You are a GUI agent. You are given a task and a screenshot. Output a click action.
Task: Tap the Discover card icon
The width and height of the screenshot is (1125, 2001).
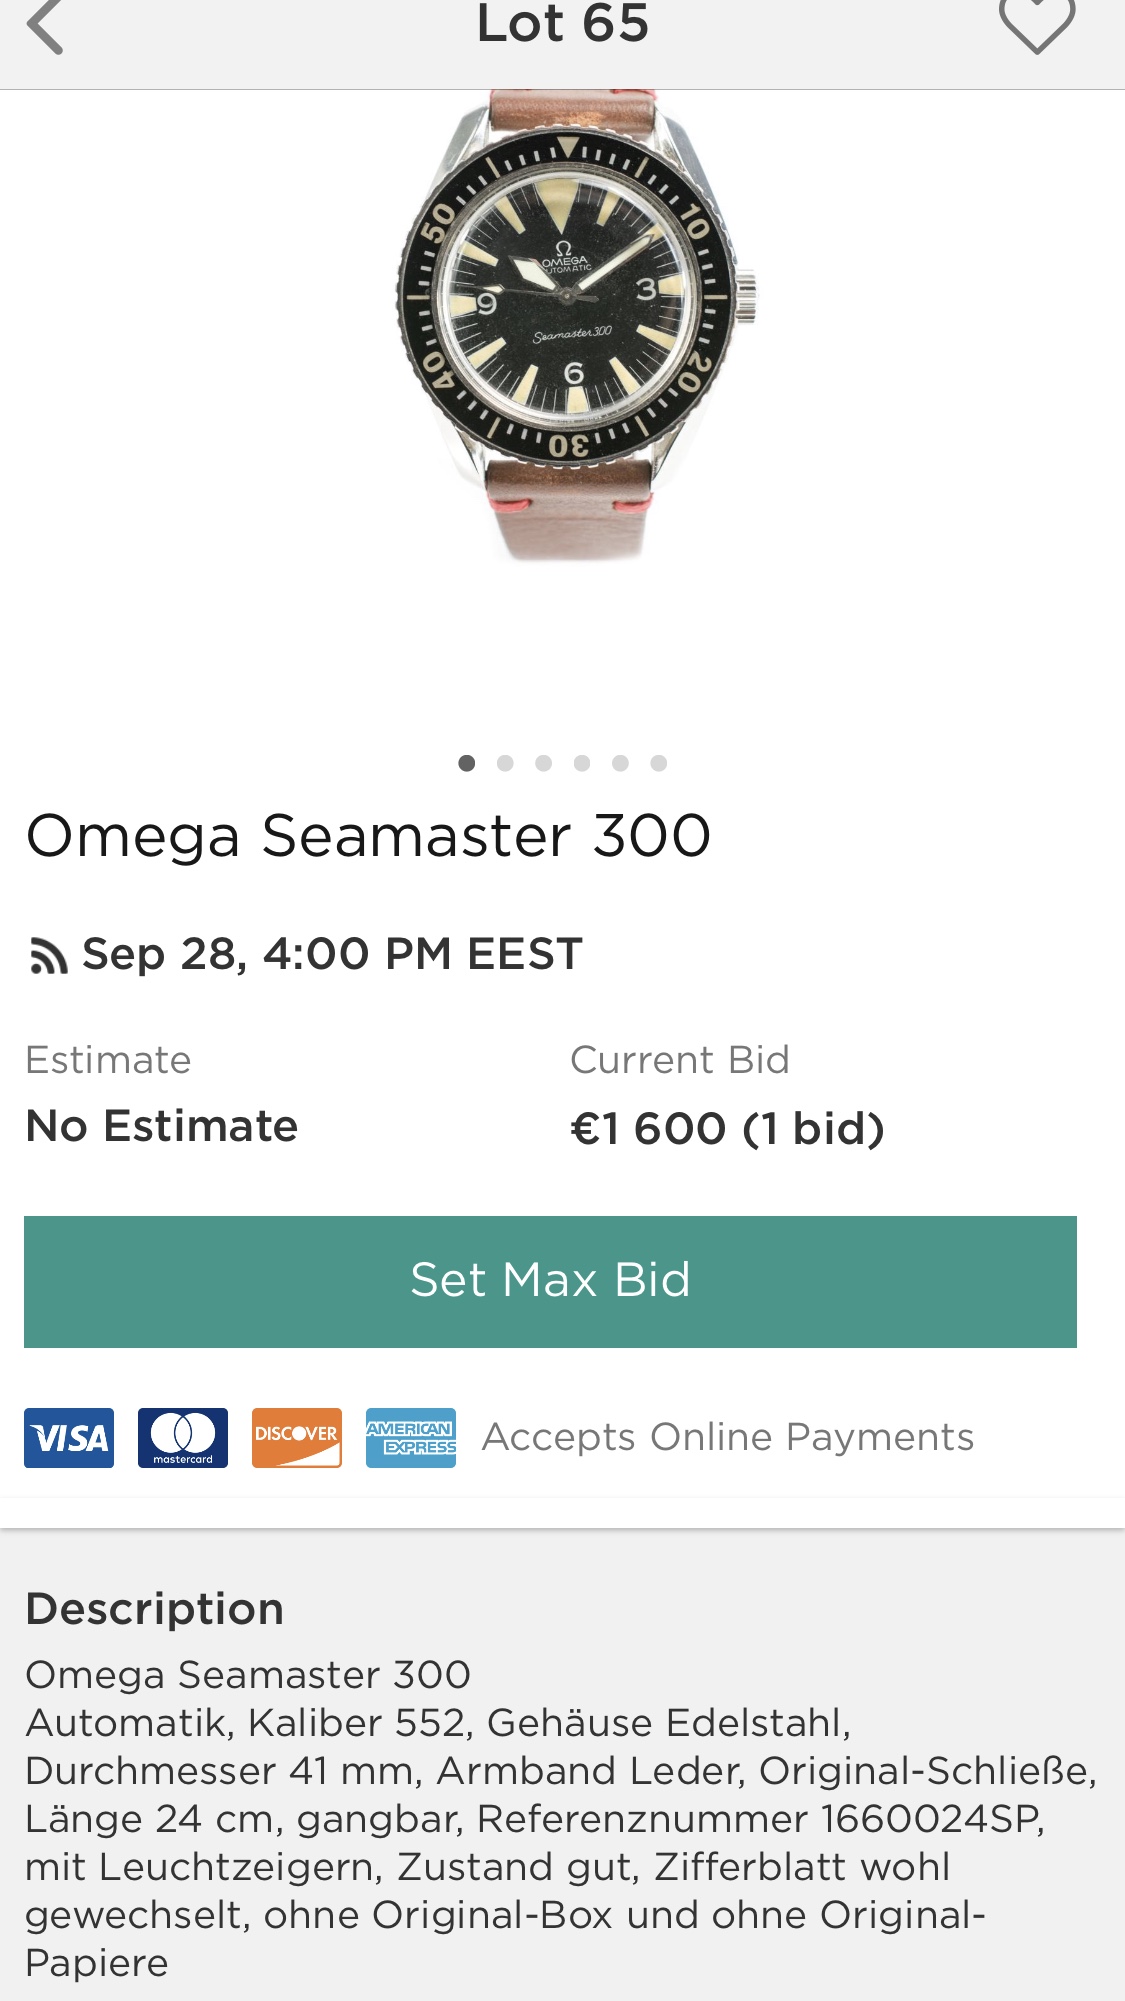[297, 1438]
